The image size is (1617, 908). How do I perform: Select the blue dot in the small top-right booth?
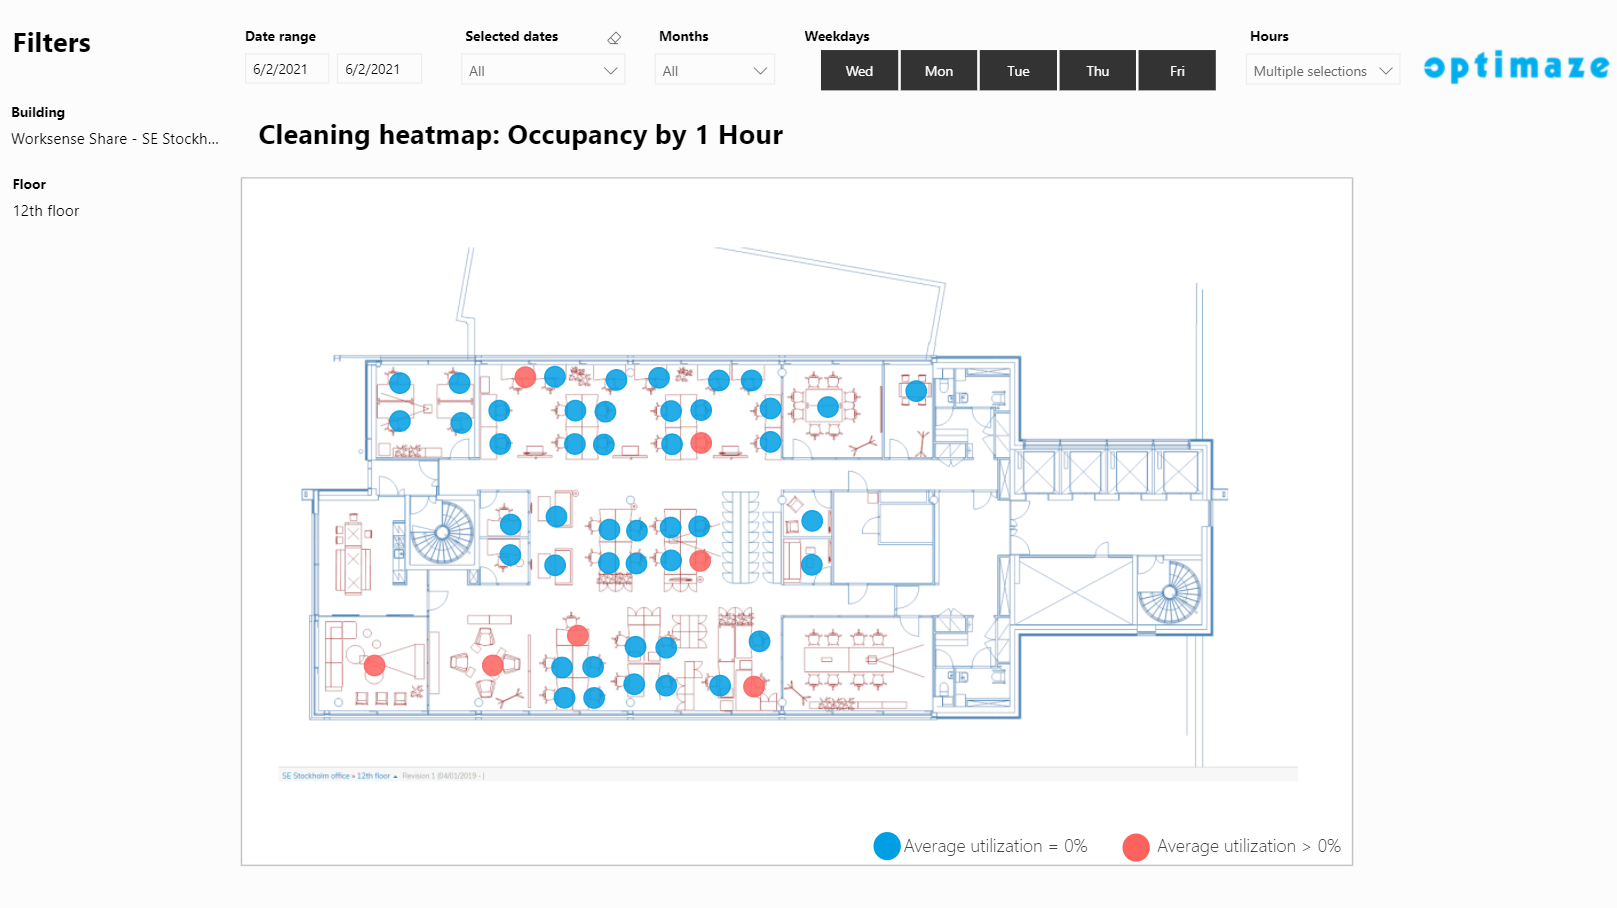point(916,391)
